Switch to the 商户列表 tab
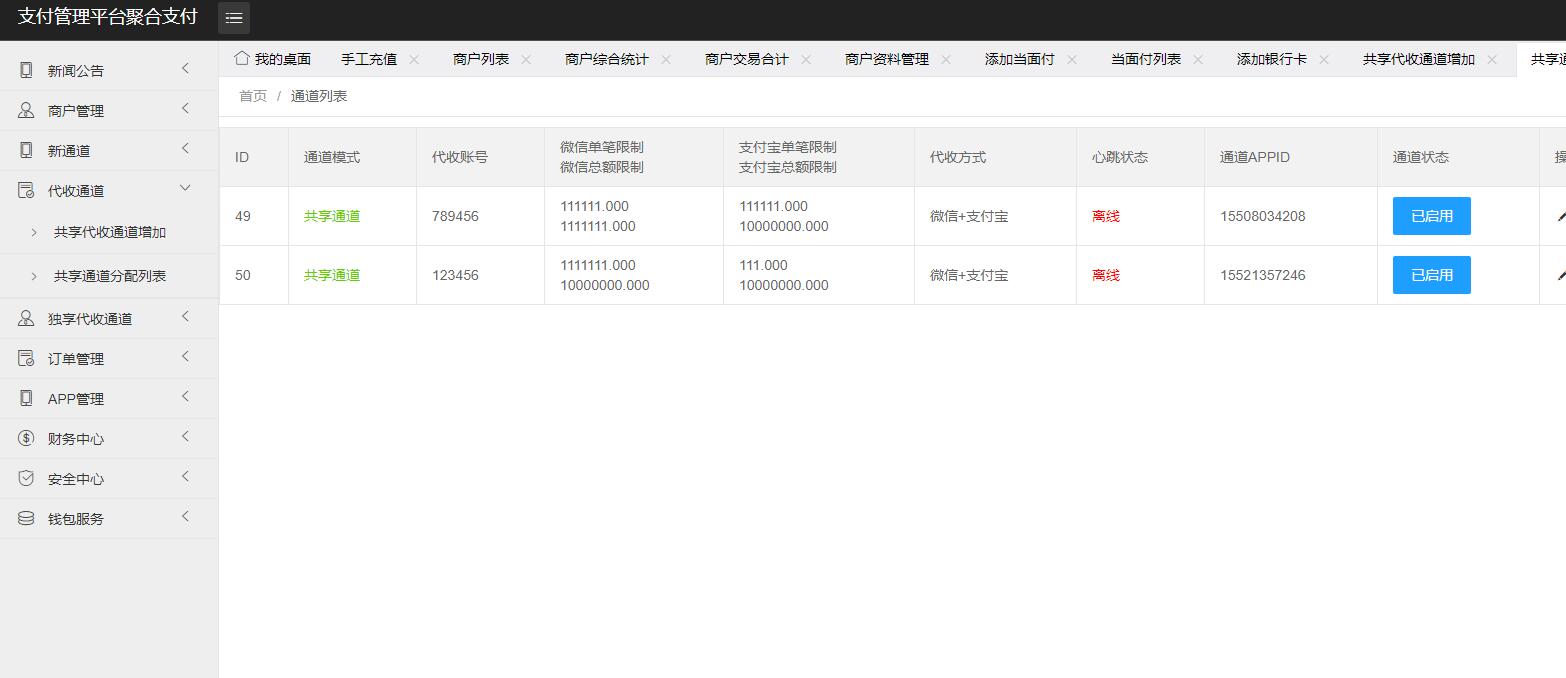This screenshot has width=1566, height=678. click(480, 59)
